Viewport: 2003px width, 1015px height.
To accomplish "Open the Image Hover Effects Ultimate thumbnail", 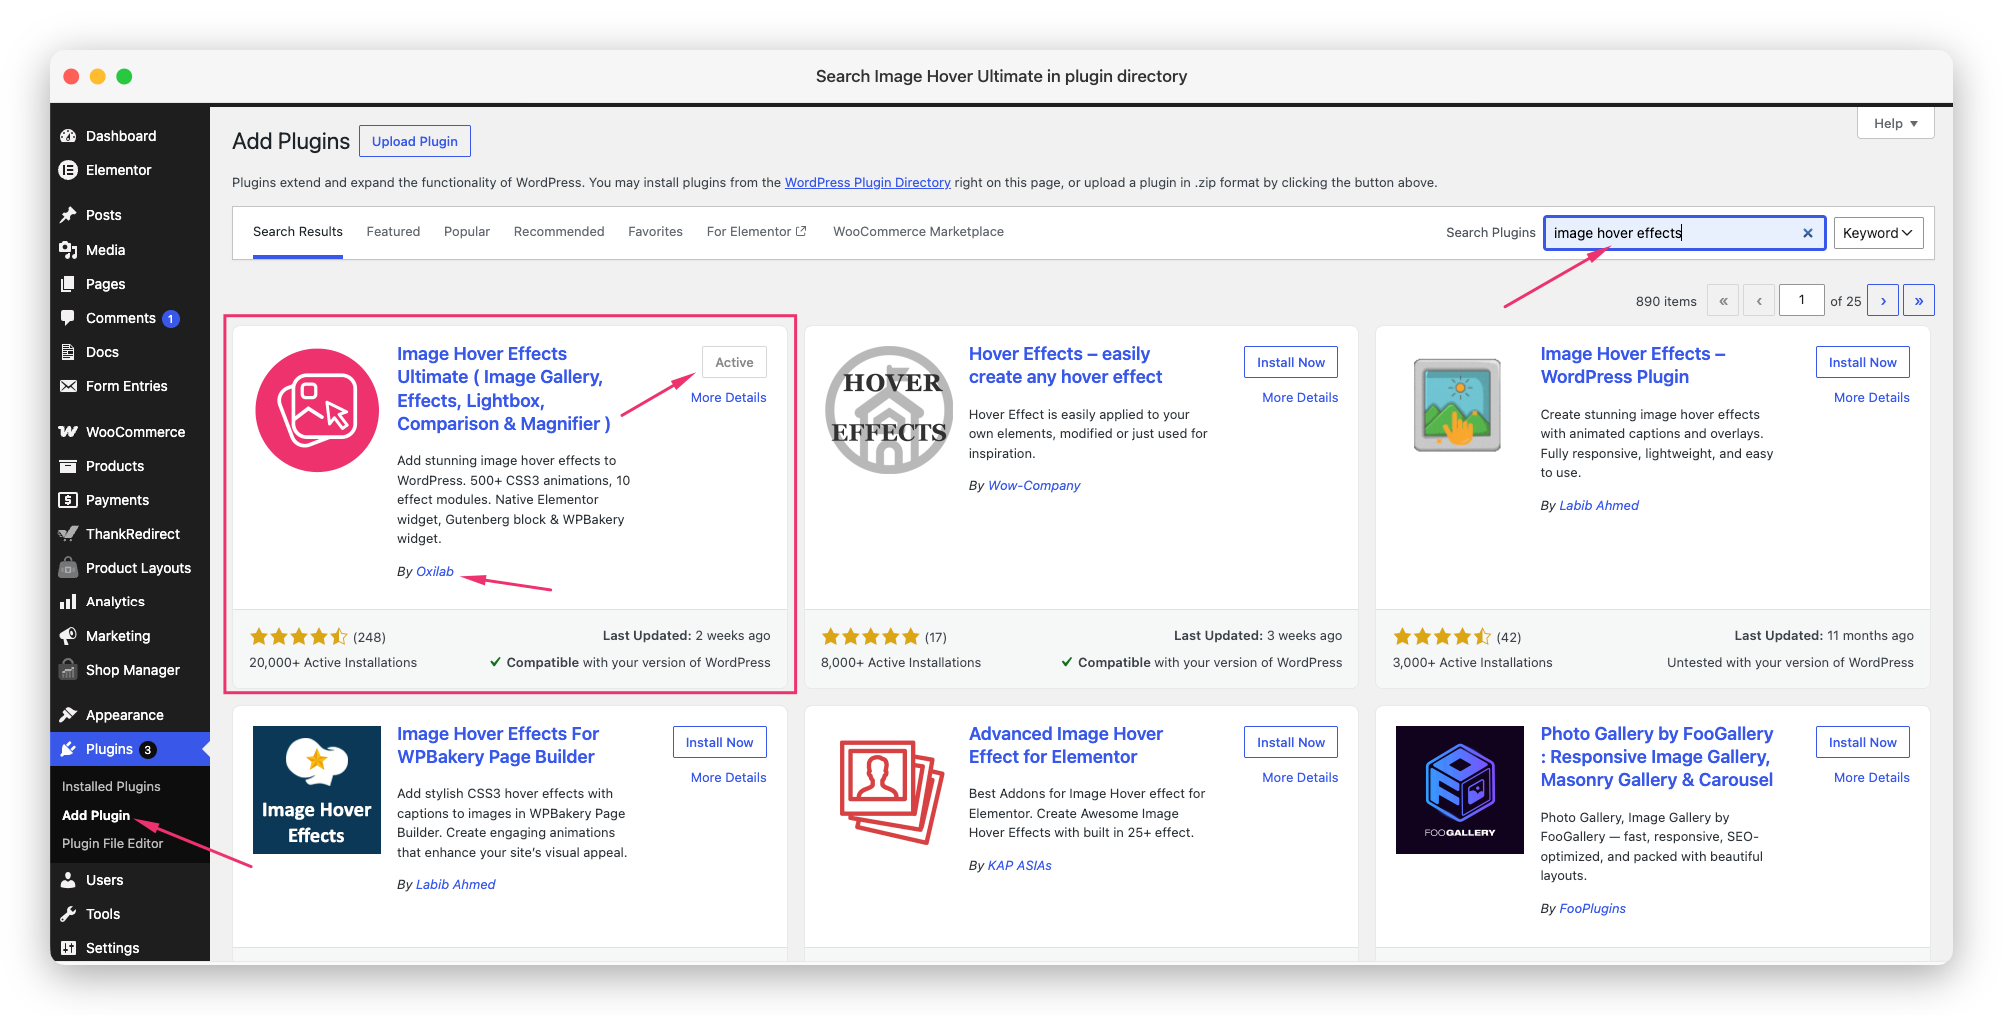I will pos(317,410).
